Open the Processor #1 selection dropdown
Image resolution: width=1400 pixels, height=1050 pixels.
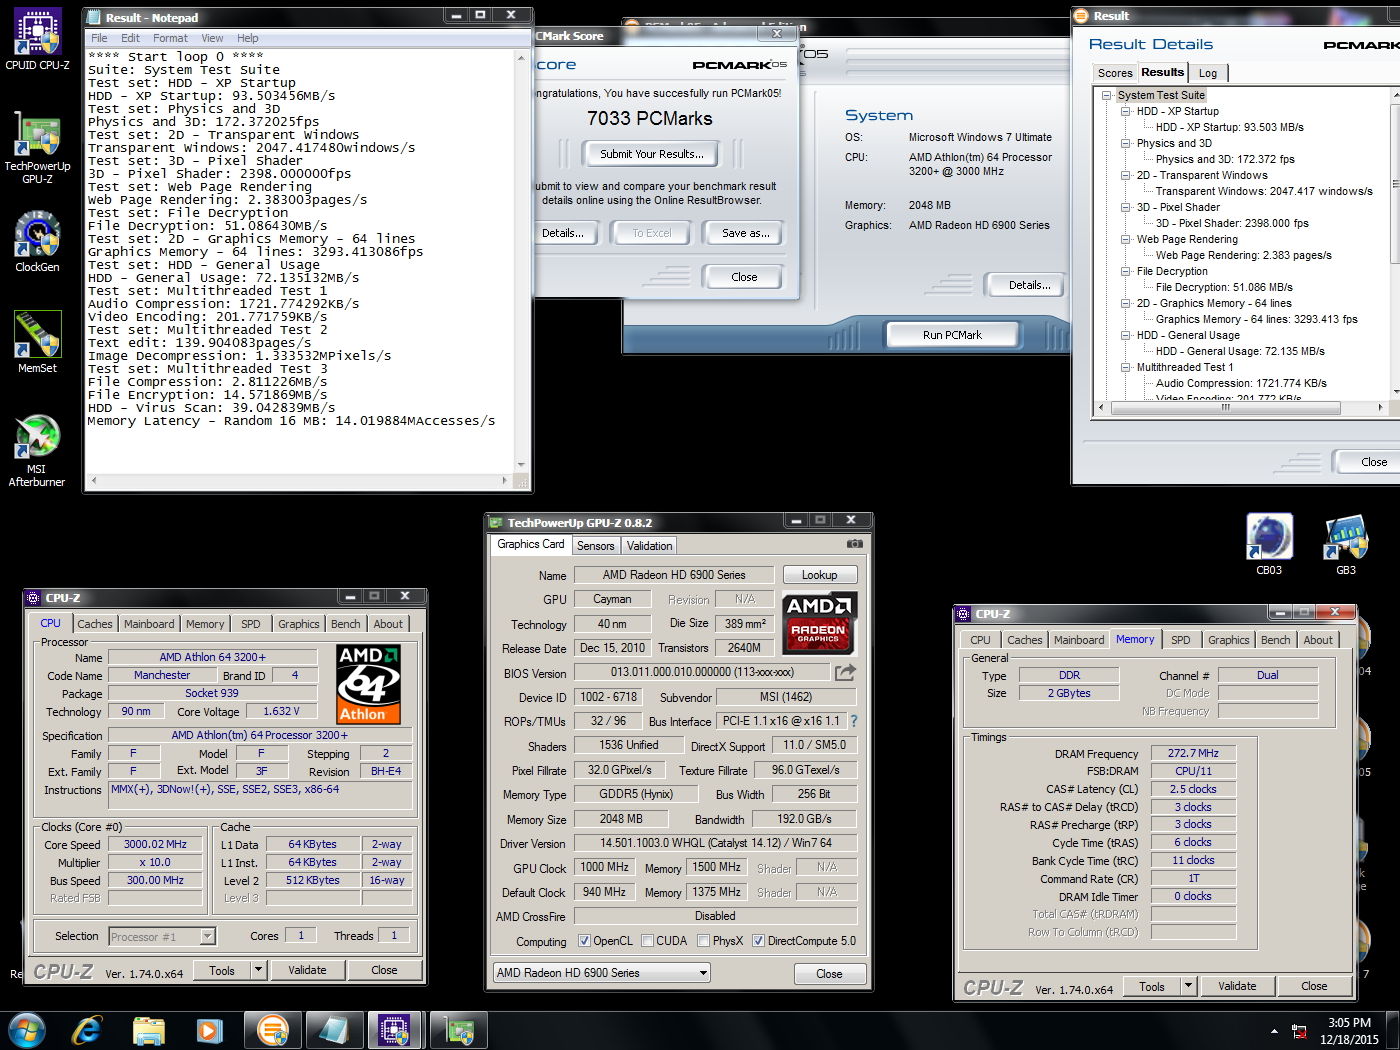click(162, 937)
